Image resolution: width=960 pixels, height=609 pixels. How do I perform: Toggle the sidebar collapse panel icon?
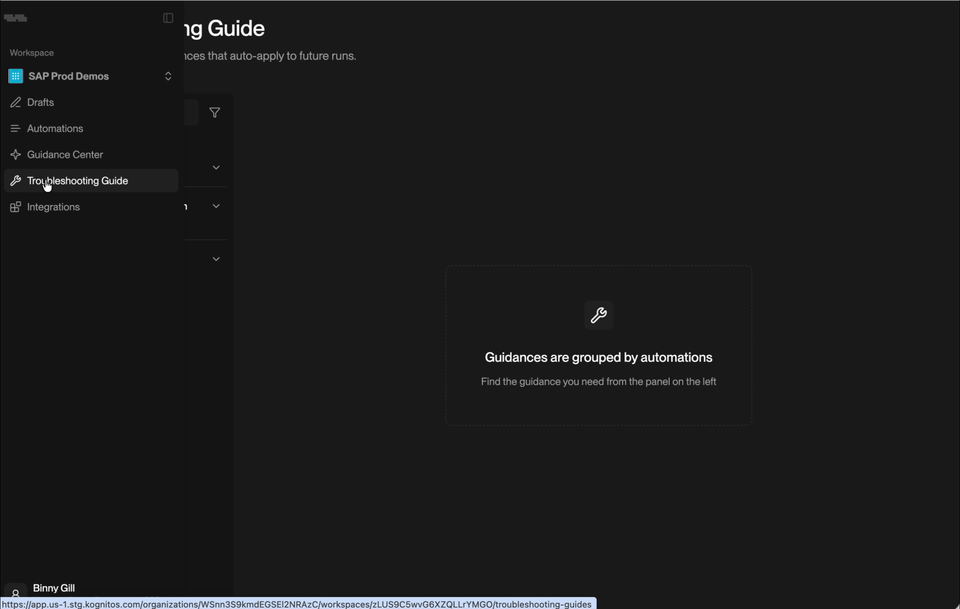[167, 17]
